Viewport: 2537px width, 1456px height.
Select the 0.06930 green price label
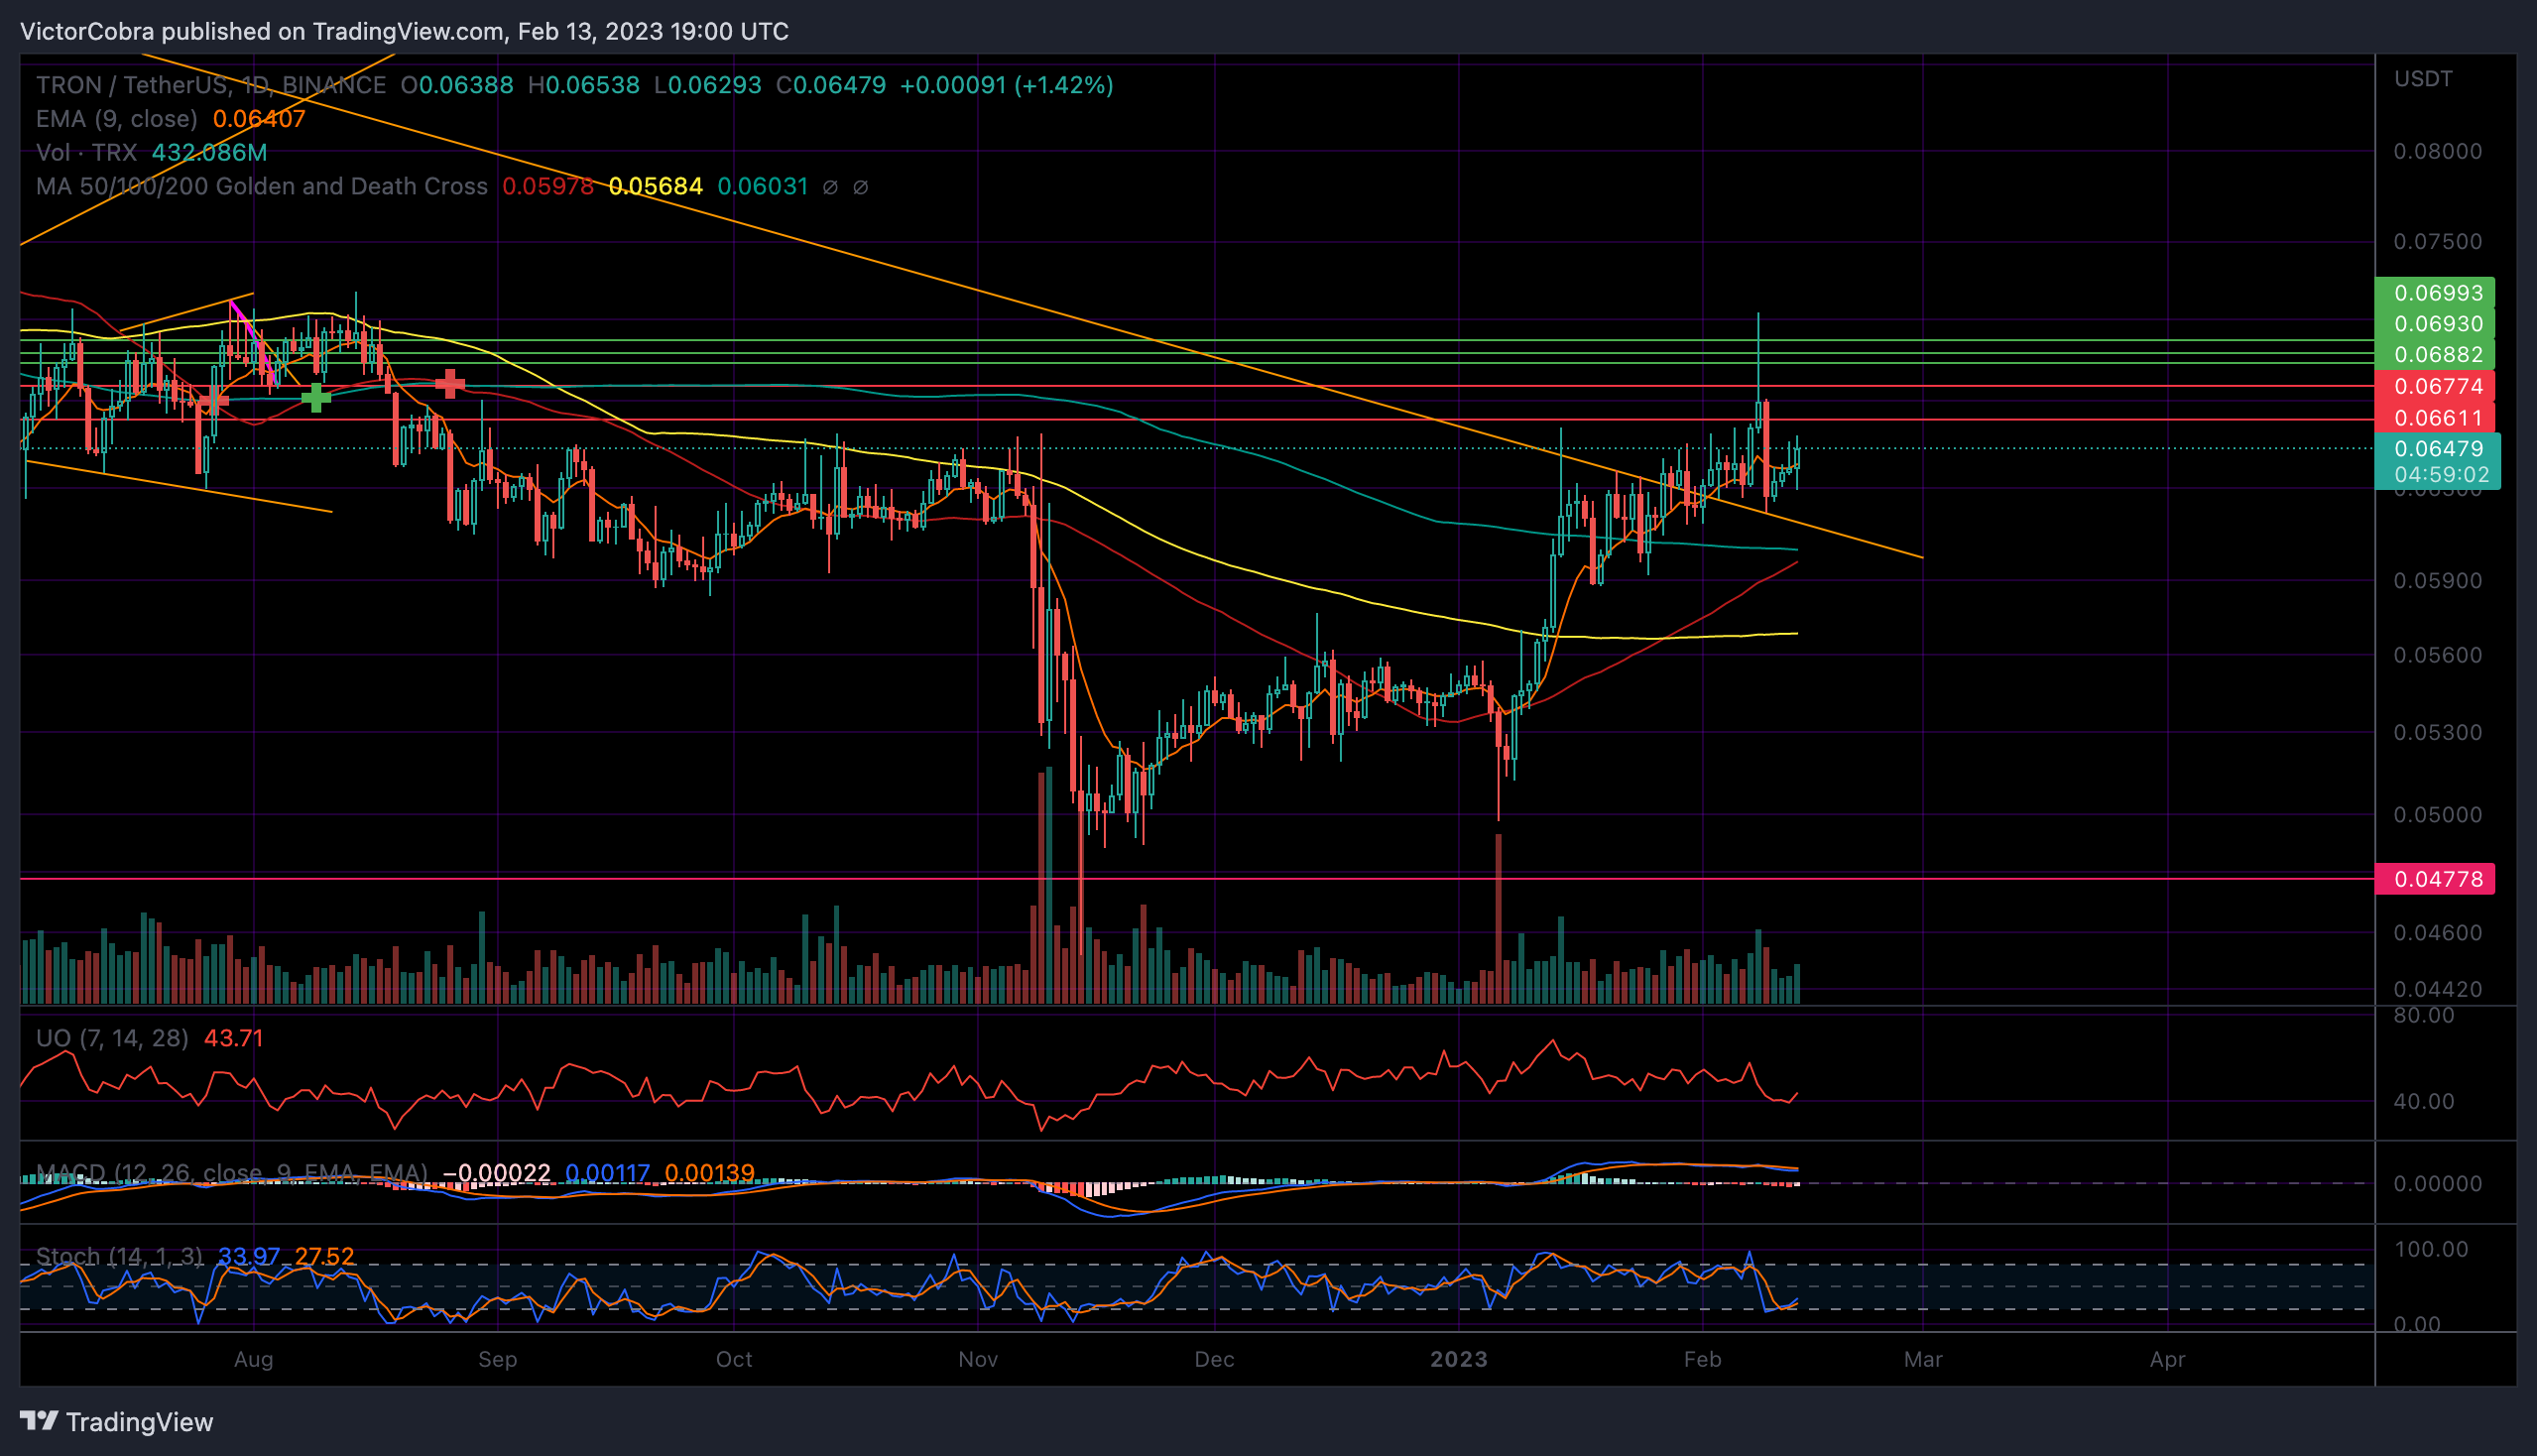[x=2435, y=324]
